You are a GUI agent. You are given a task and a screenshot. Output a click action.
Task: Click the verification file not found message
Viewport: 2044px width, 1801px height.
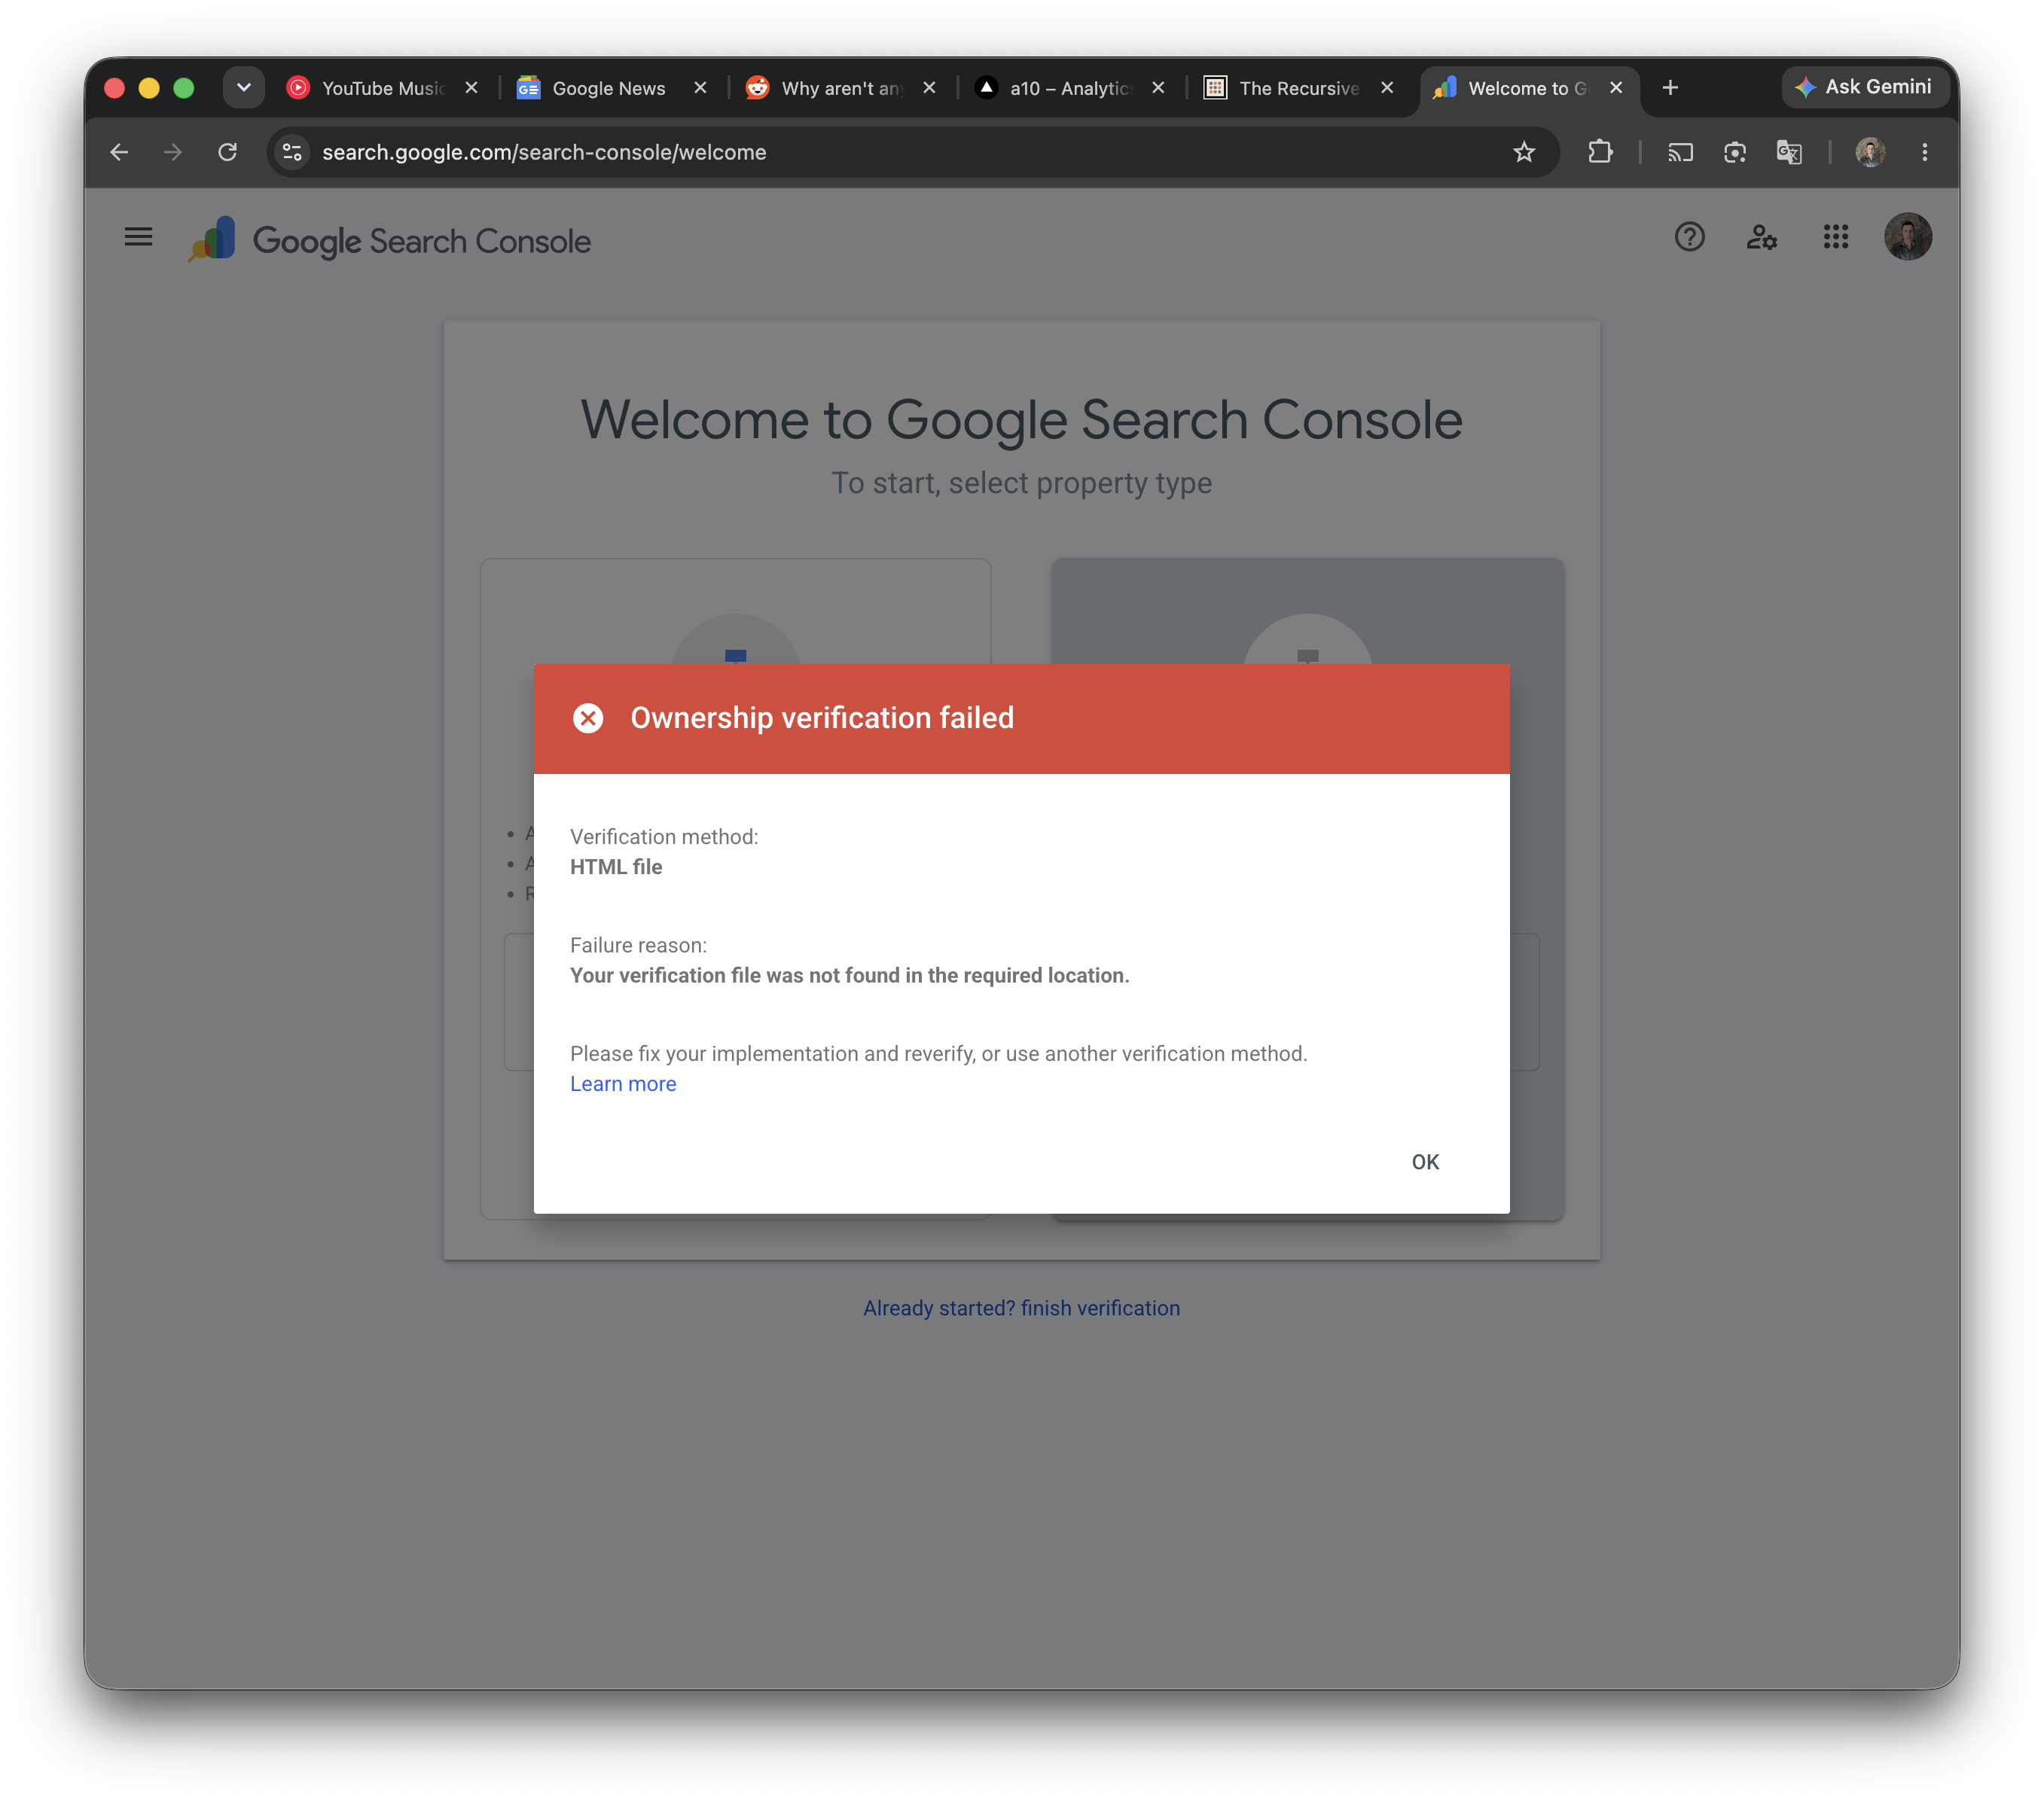849,975
